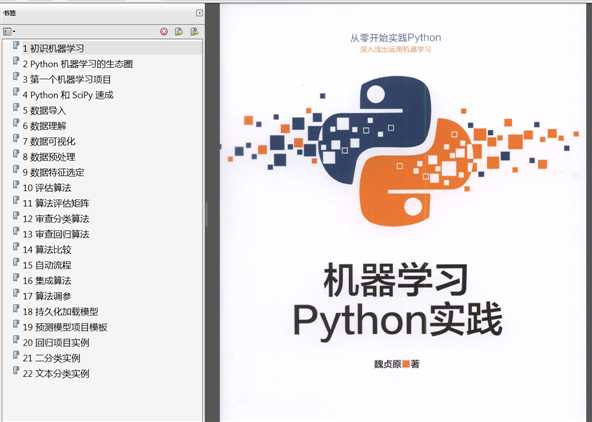Viewport: 592px width, 422px height.
Task: Click the bookmark icon beside 算法比较
Action: pyautogui.click(x=15, y=247)
